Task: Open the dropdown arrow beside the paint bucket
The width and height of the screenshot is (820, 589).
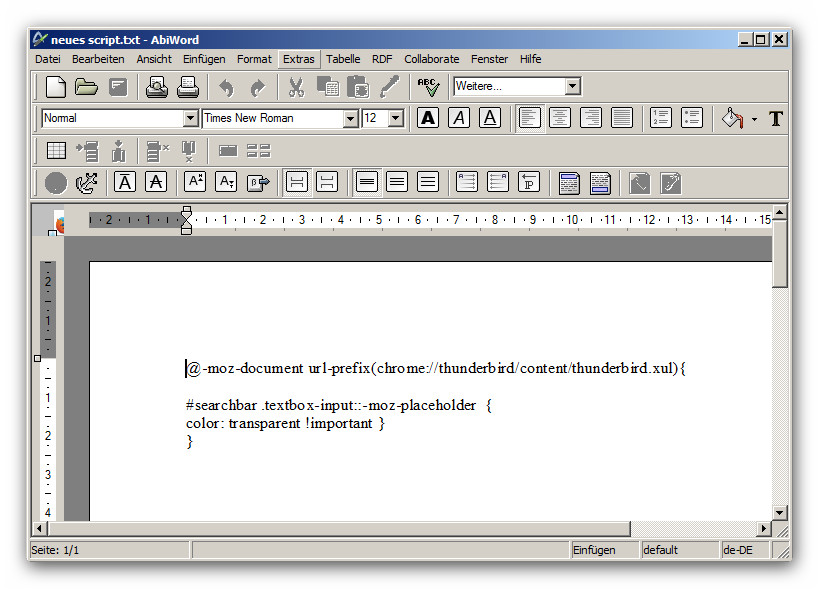Action: tap(754, 119)
